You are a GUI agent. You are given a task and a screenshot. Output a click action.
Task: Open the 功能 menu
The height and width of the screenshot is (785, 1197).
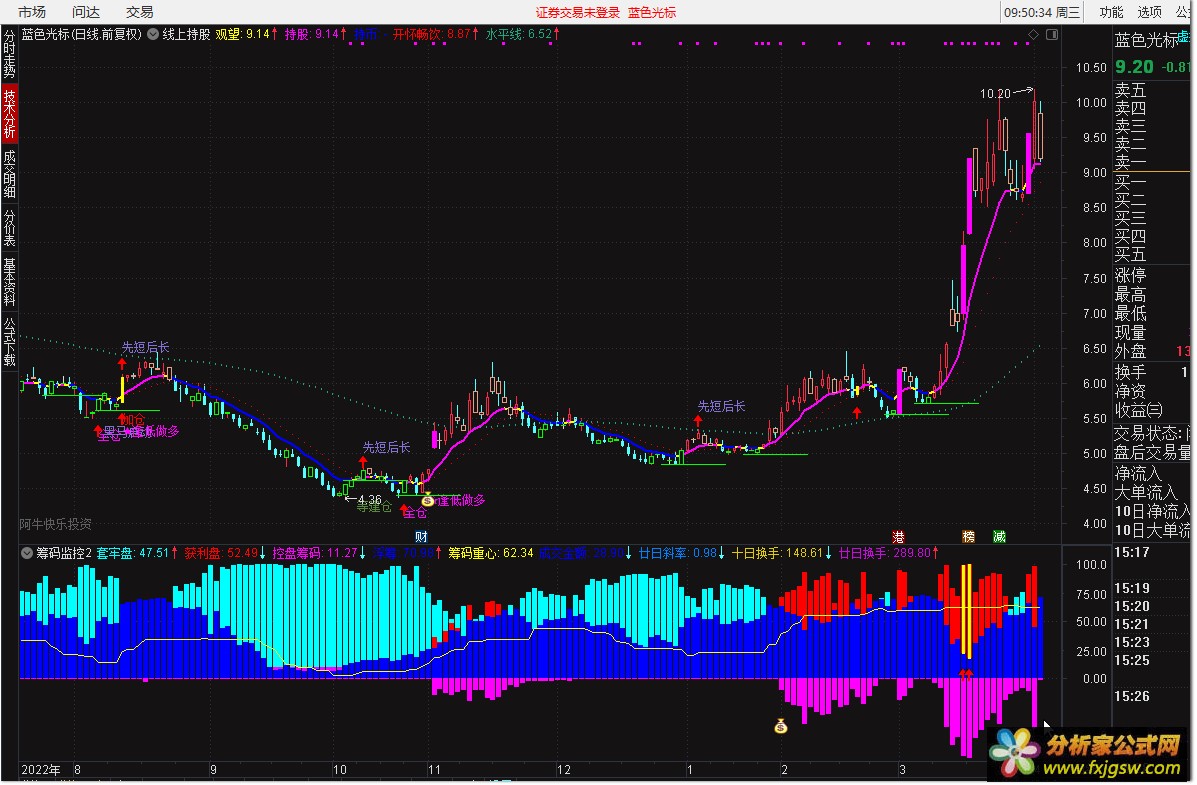(1111, 12)
